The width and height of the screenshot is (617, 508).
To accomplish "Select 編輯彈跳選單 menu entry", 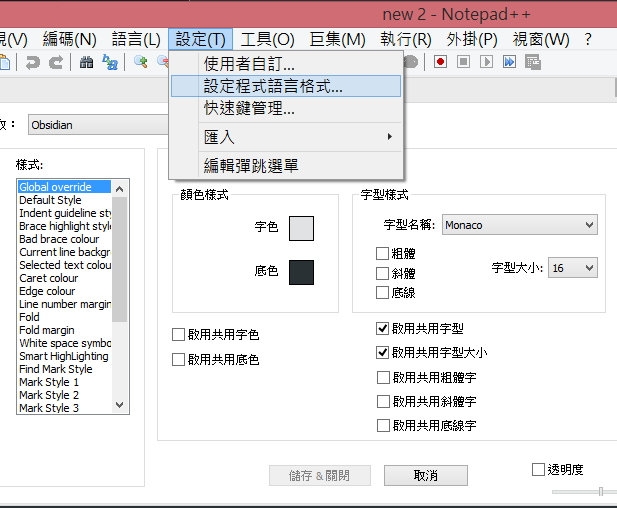I will click(x=286, y=166).
